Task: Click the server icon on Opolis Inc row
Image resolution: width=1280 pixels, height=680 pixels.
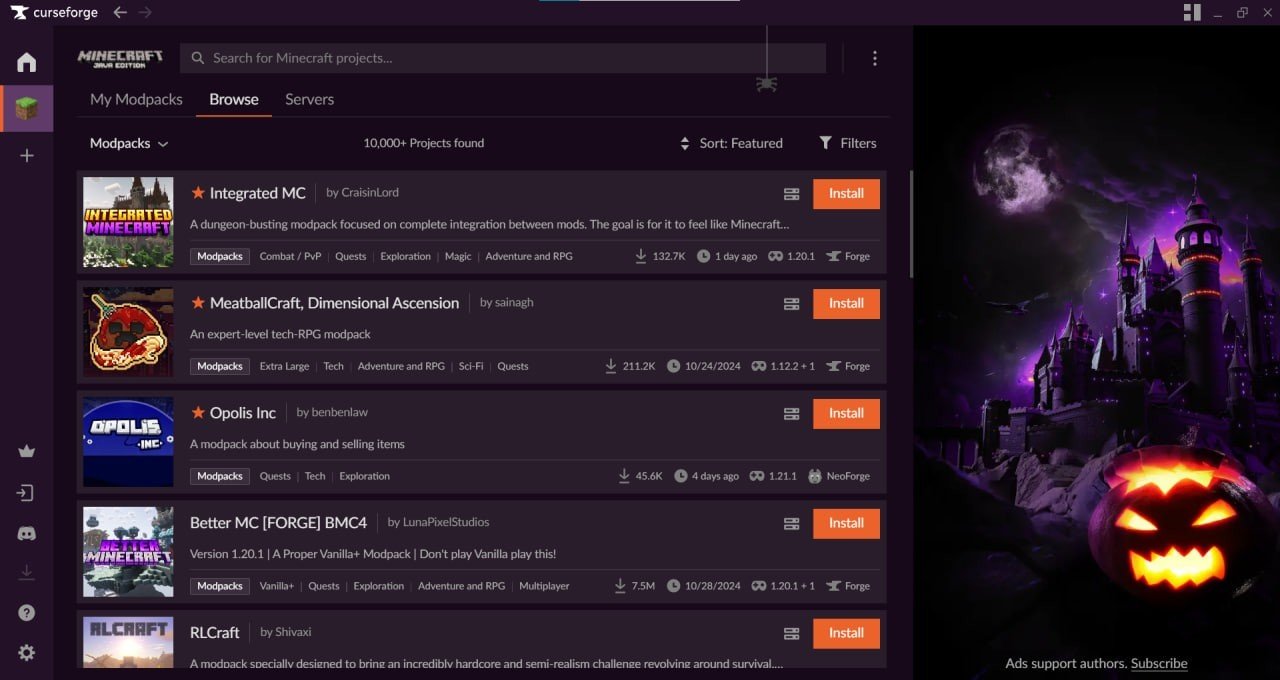Action: click(x=791, y=414)
